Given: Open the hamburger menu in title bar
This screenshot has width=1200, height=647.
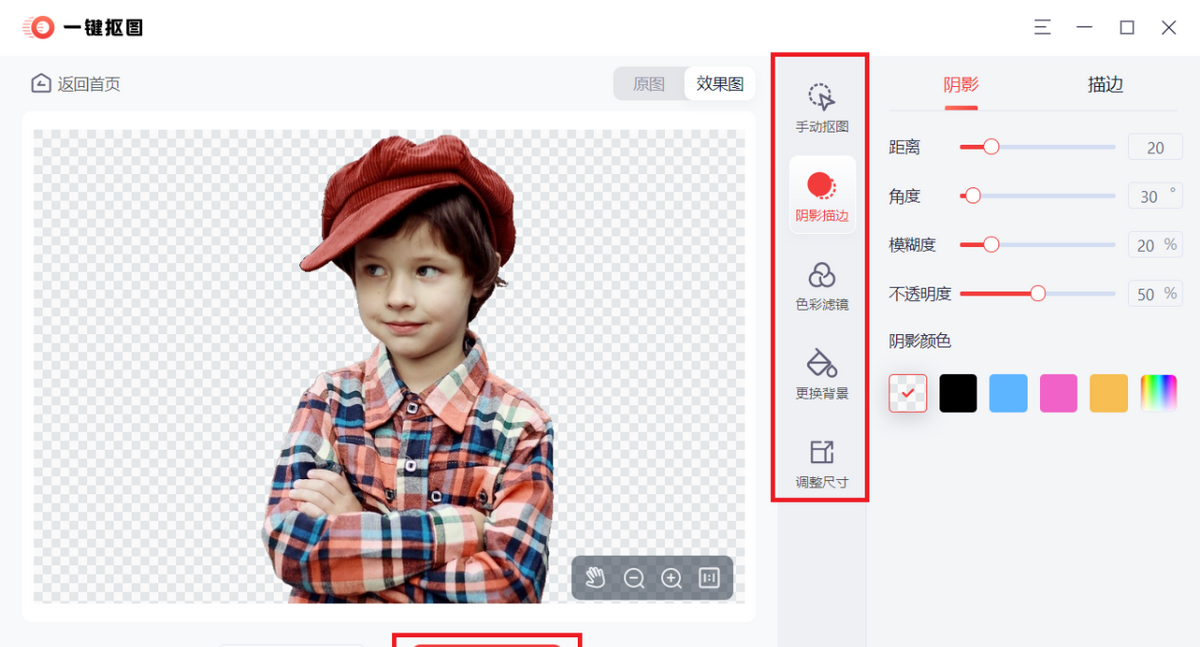Looking at the screenshot, I should point(1043,27).
